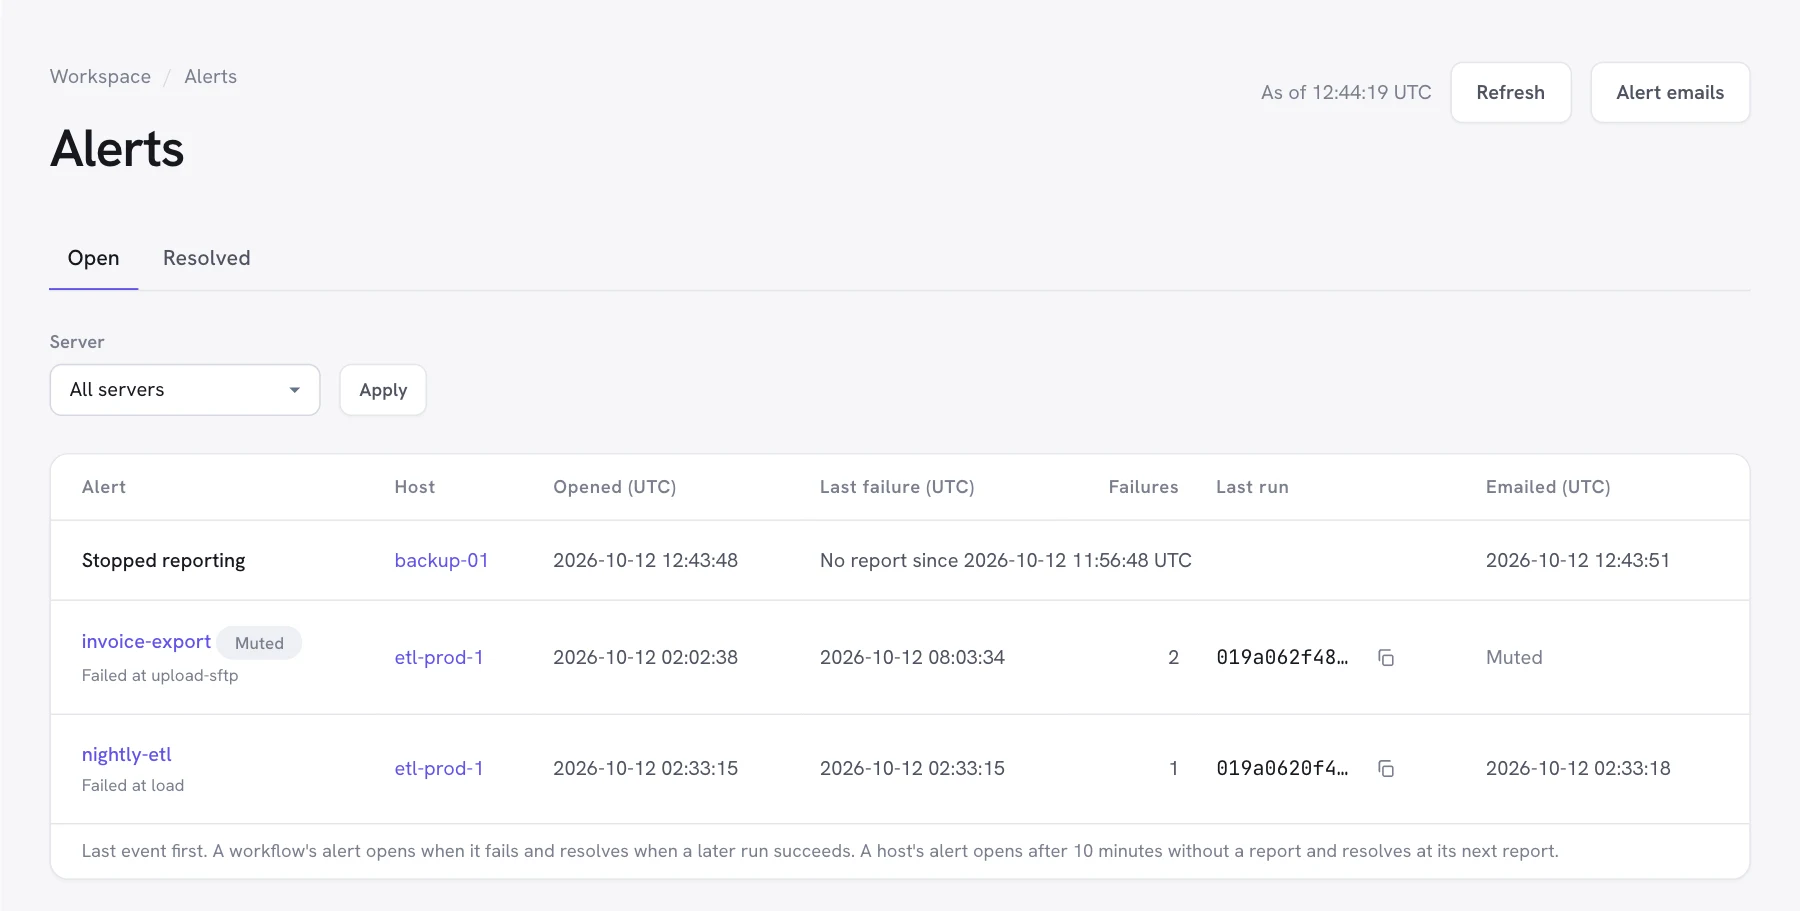Click opened time 2026-10-12 02:02:38
The width and height of the screenshot is (1800, 911).
coord(645,658)
